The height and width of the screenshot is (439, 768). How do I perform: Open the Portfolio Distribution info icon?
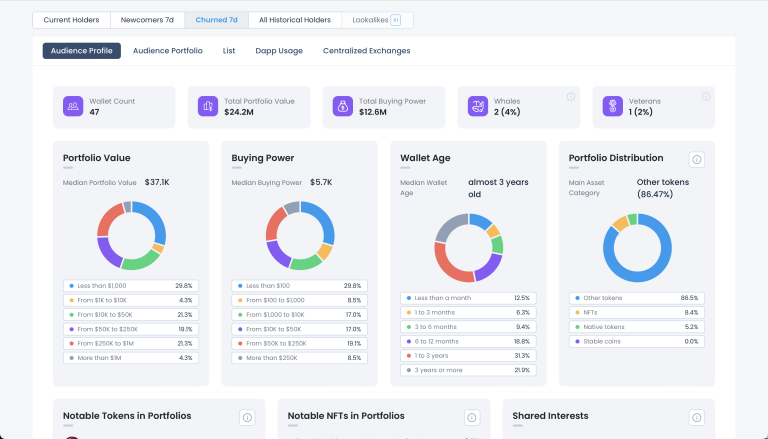pos(697,159)
